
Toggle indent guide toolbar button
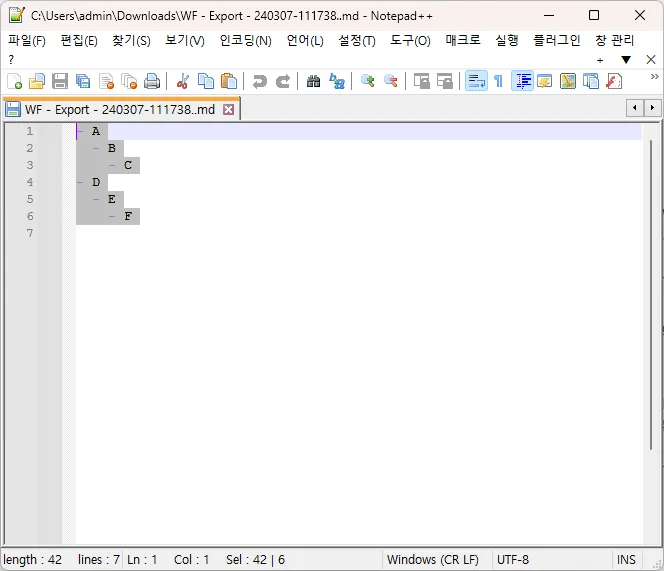pyautogui.click(x=523, y=81)
